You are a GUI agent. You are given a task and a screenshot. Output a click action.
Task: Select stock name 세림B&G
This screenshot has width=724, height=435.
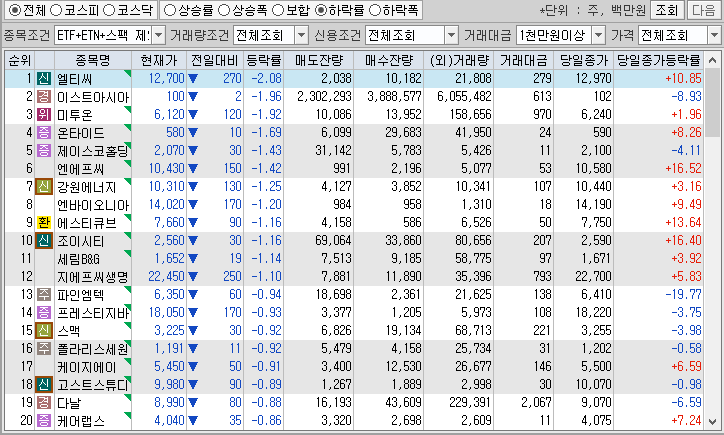pos(78,259)
